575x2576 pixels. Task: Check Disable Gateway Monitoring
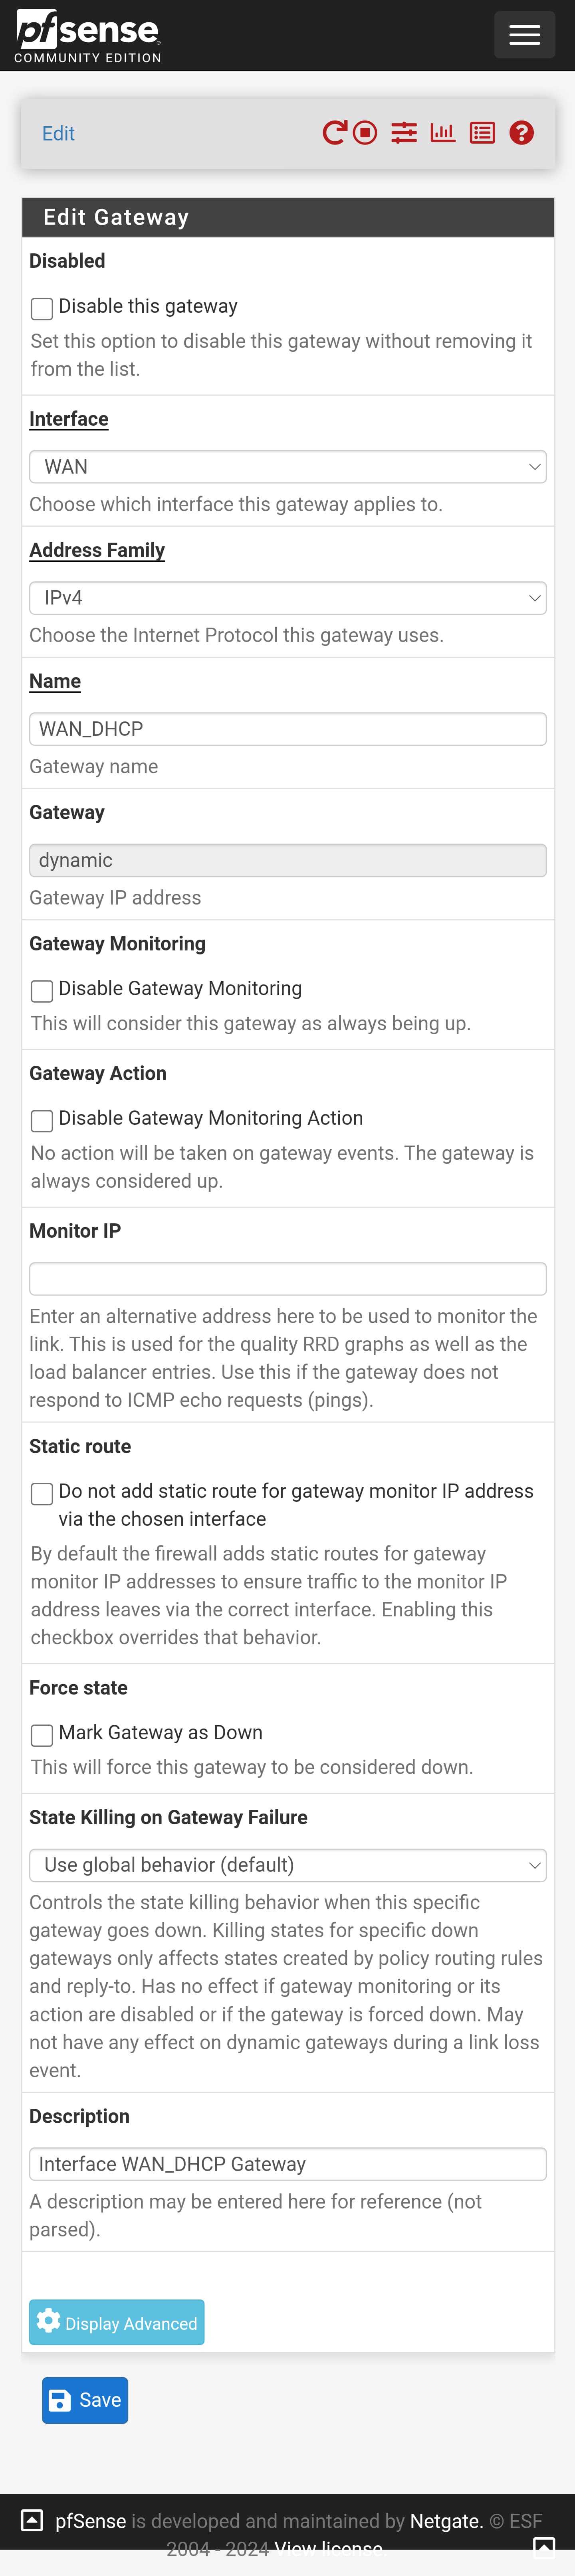[42, 990]
